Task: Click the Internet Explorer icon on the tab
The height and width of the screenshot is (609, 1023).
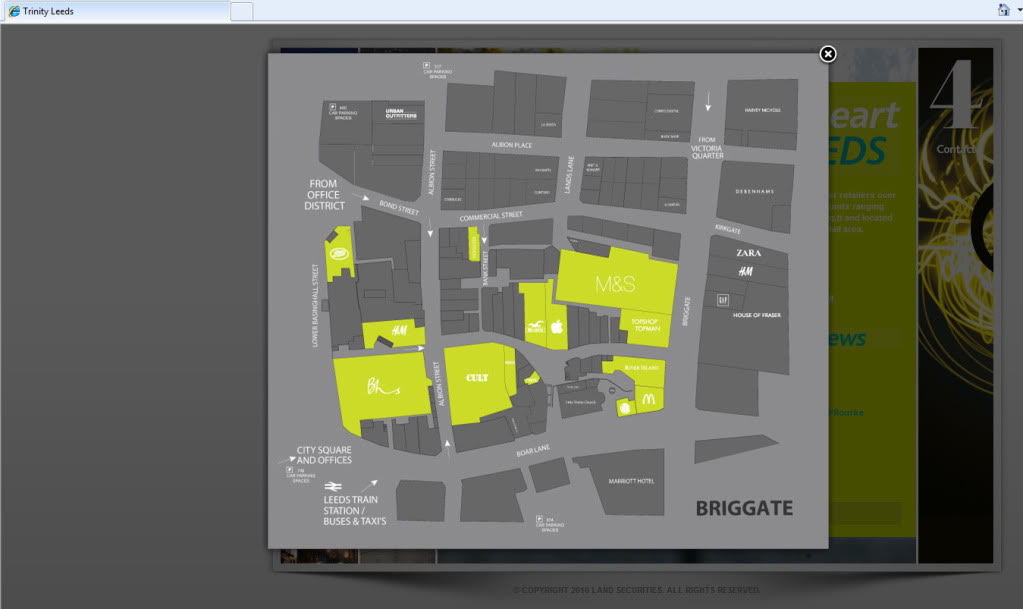Action: coord(14,11)
